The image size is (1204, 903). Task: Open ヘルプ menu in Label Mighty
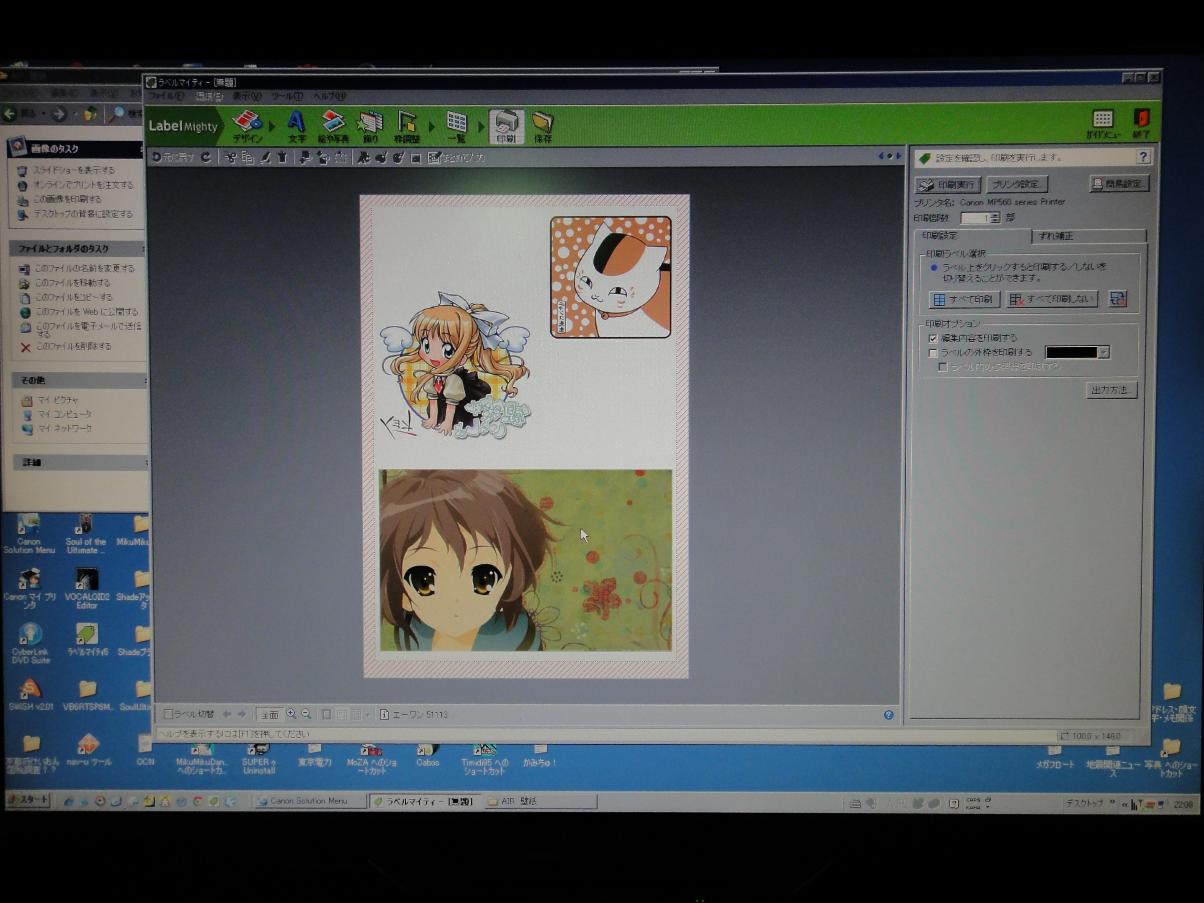[329, 96]
